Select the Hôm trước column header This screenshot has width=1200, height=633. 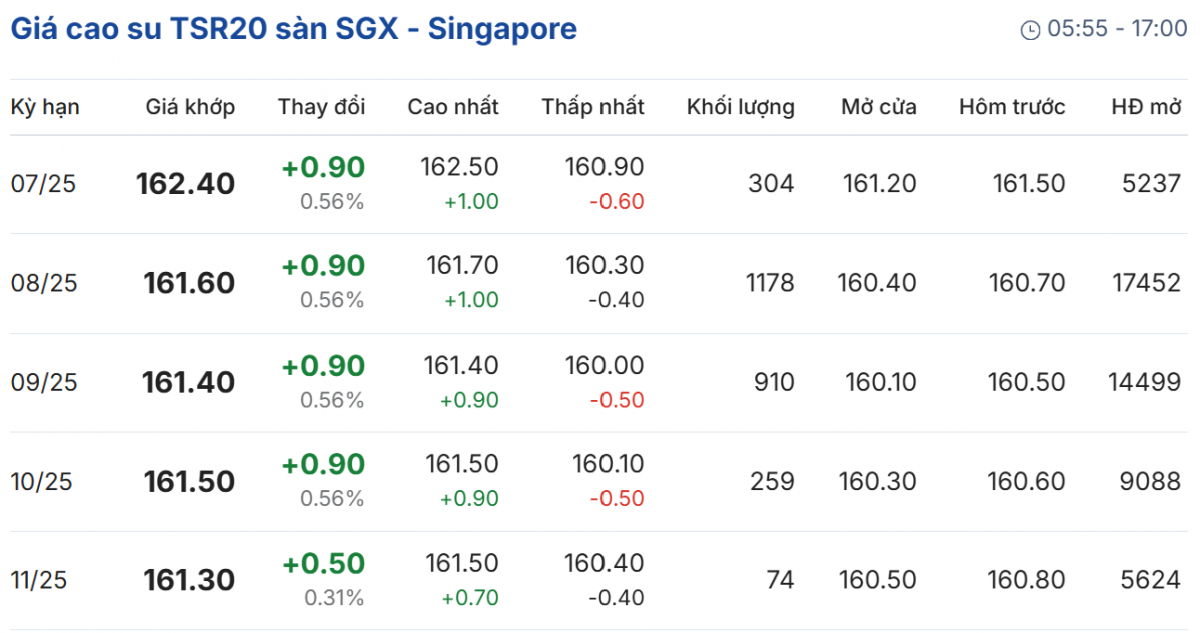[1012, 107]
